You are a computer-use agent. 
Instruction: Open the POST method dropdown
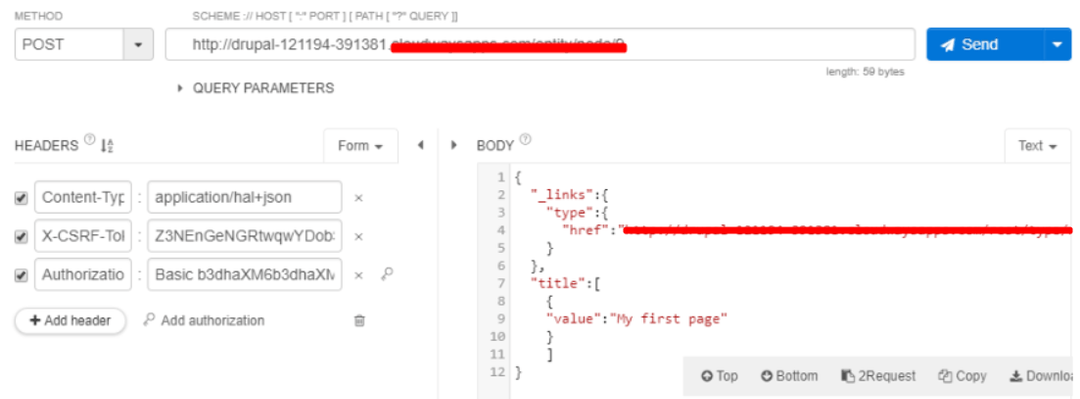coord(138,45)
